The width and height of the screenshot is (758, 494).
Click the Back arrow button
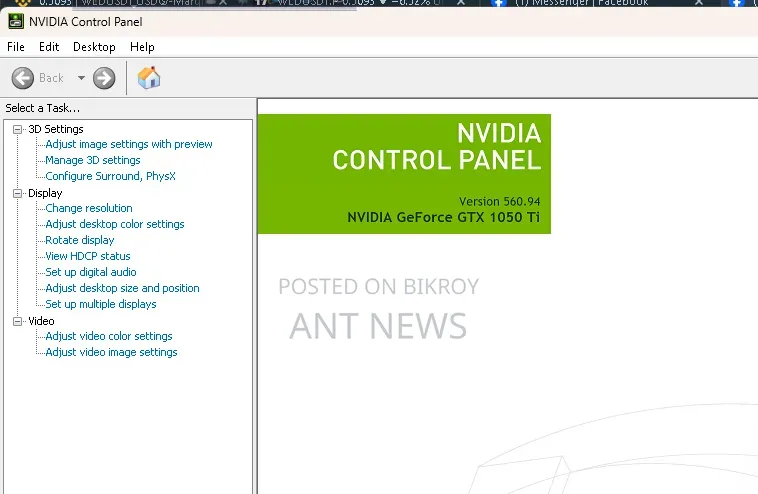[23, 78]
